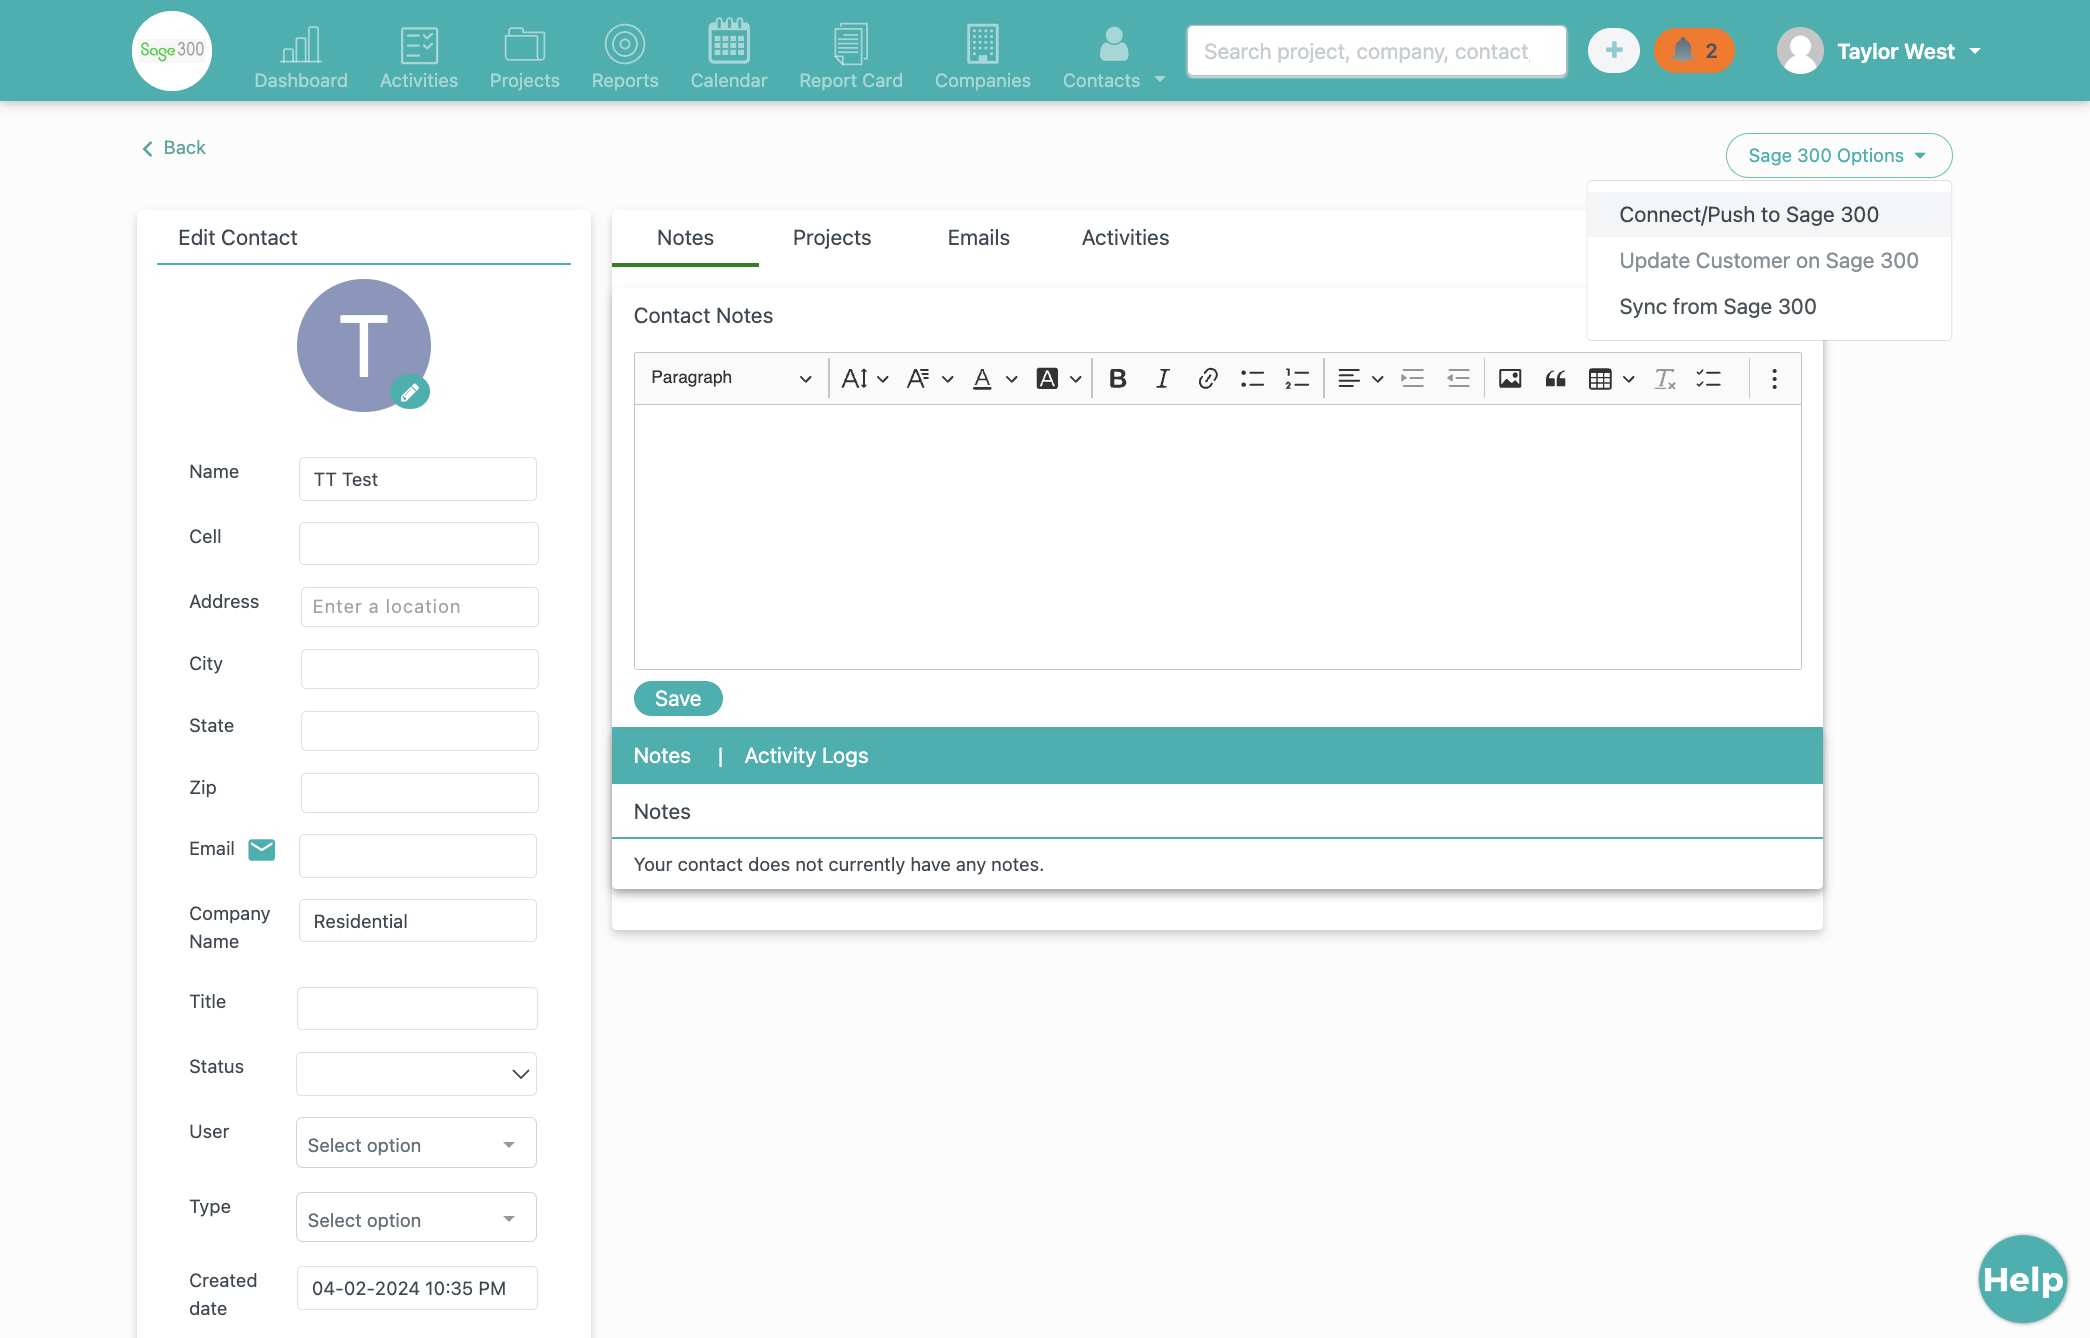The height and width of the screenshot is (1338, 2090).
Task: Insert a block quote
Action: (1555, 378)
